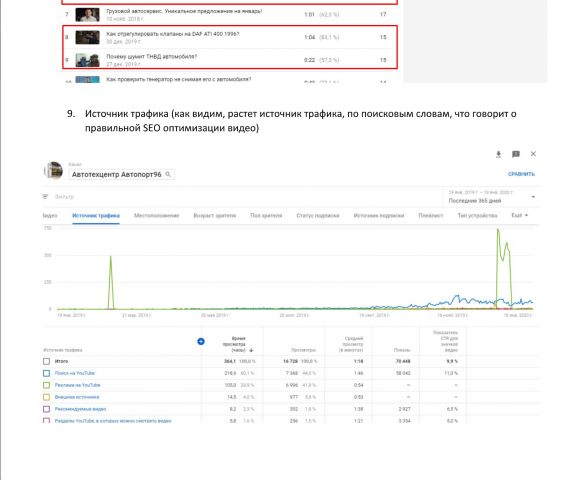The image size is (579, 480).
Task: Open the Поиск на YouTube source link
Action: pyautogui.click(x=75, y=373)
